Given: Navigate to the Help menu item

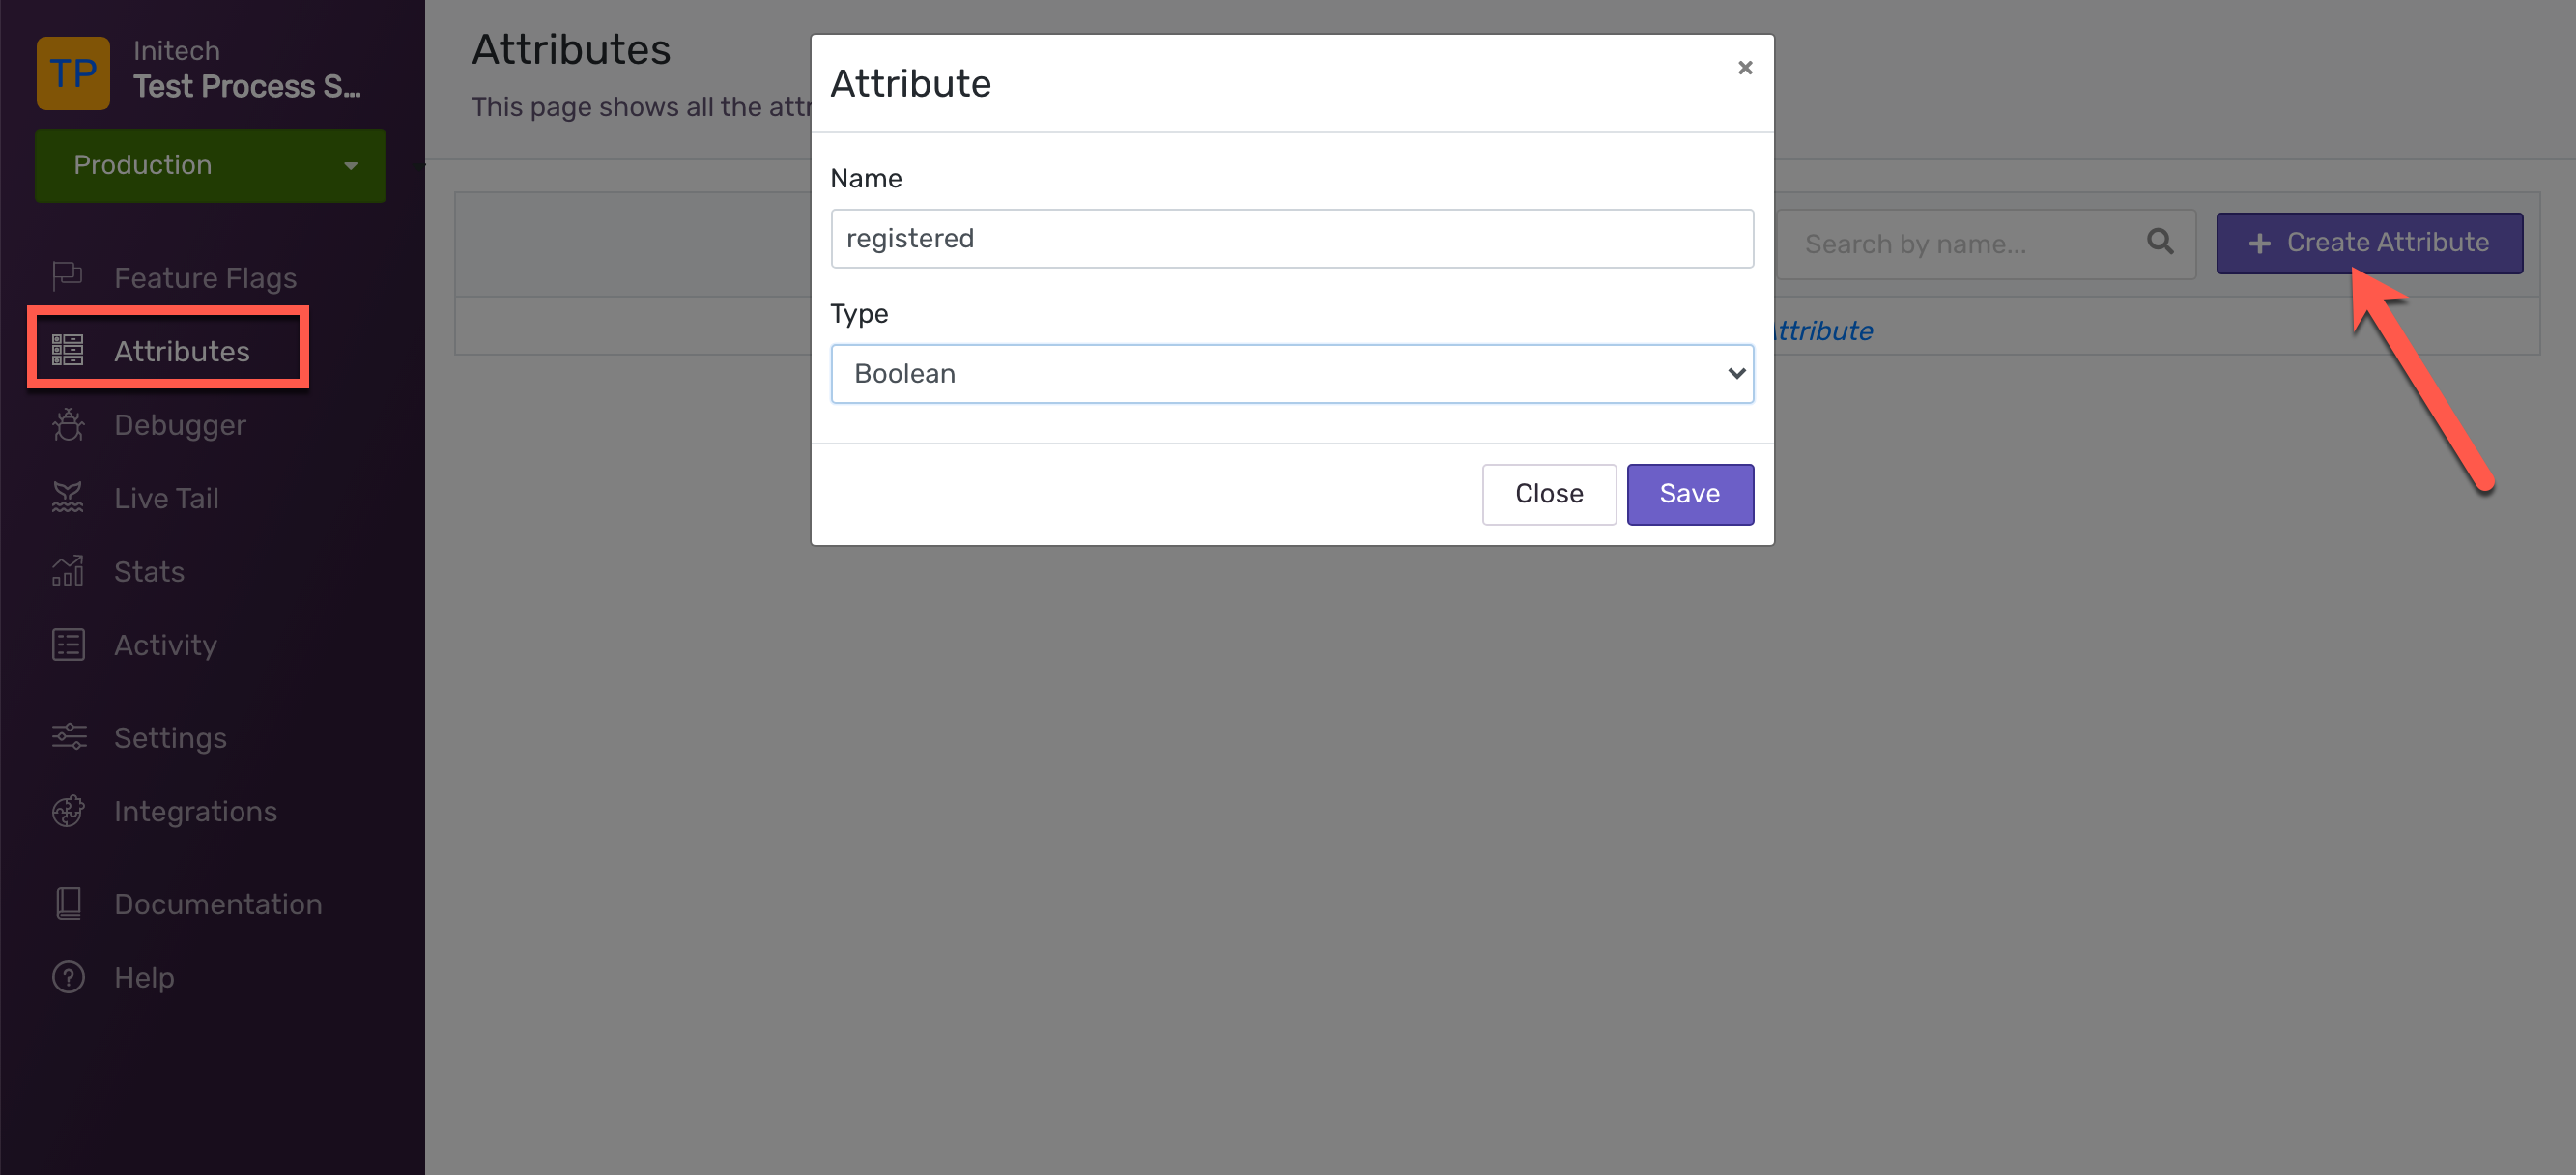Looking at the screenshot, I should [145, 976].
